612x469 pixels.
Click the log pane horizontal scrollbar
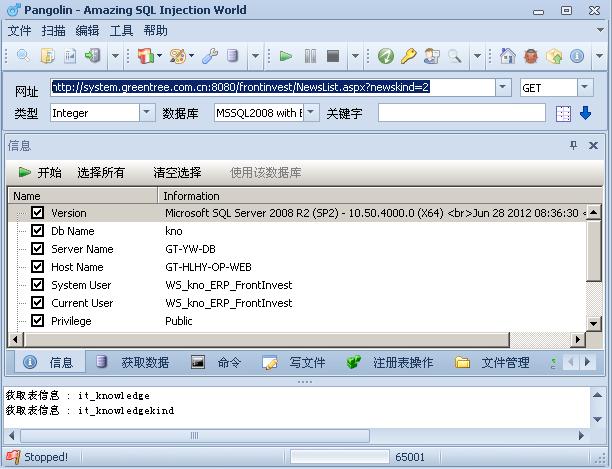click(x=195, y=435)
